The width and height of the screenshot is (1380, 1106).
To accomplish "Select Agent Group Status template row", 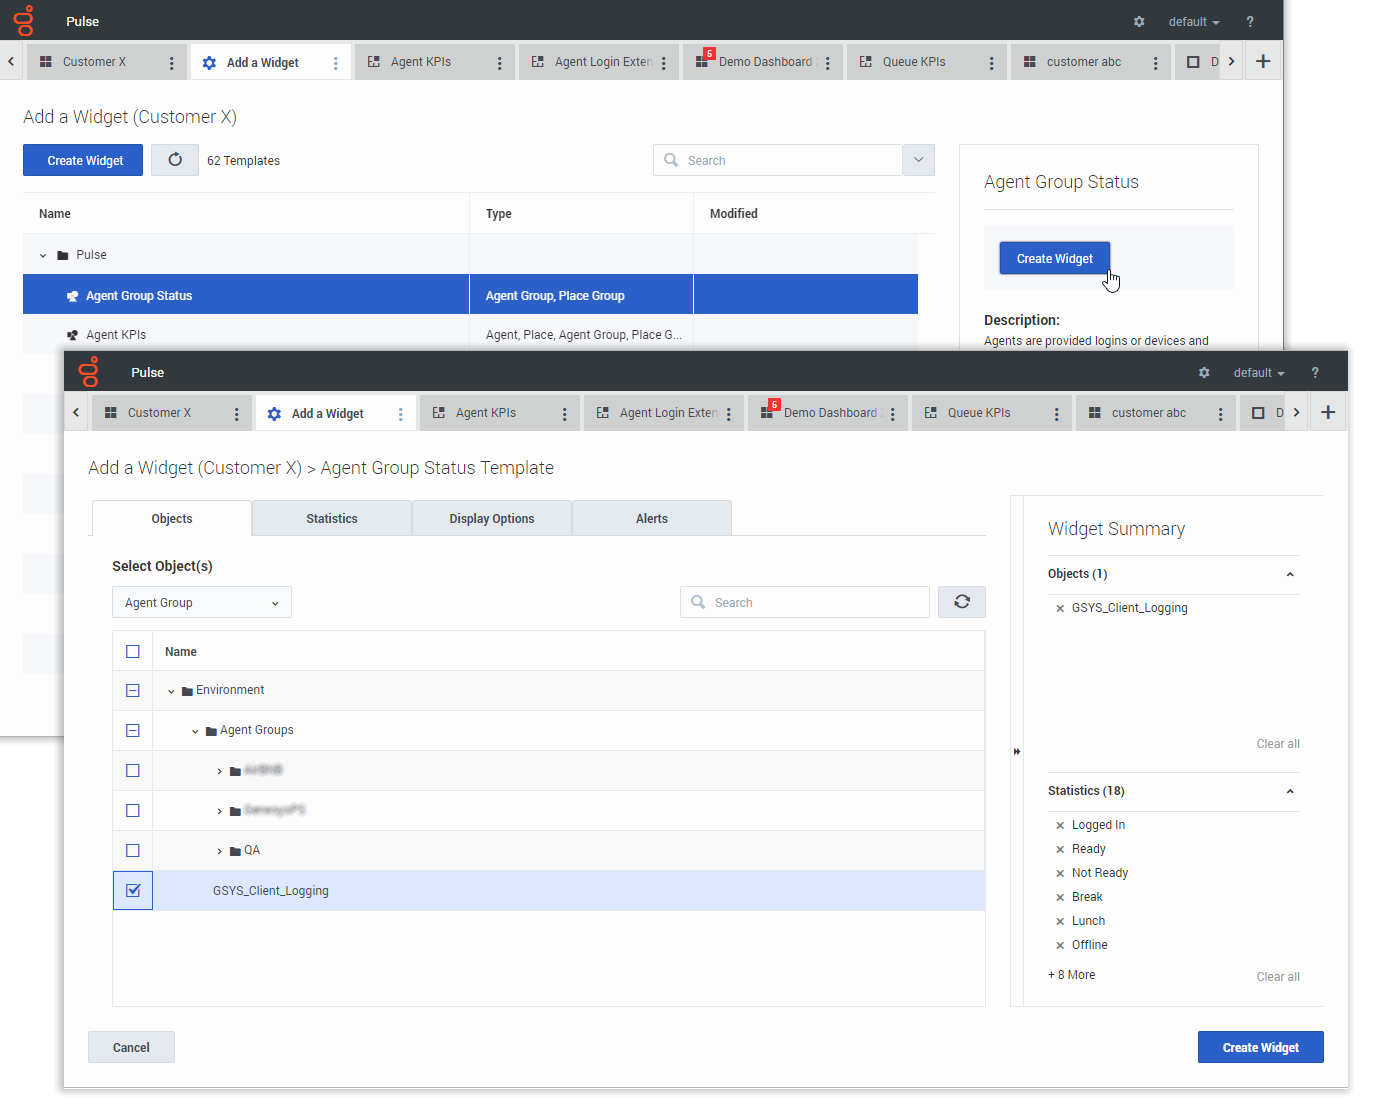I will pyautogui.click(x=470, y=295).
